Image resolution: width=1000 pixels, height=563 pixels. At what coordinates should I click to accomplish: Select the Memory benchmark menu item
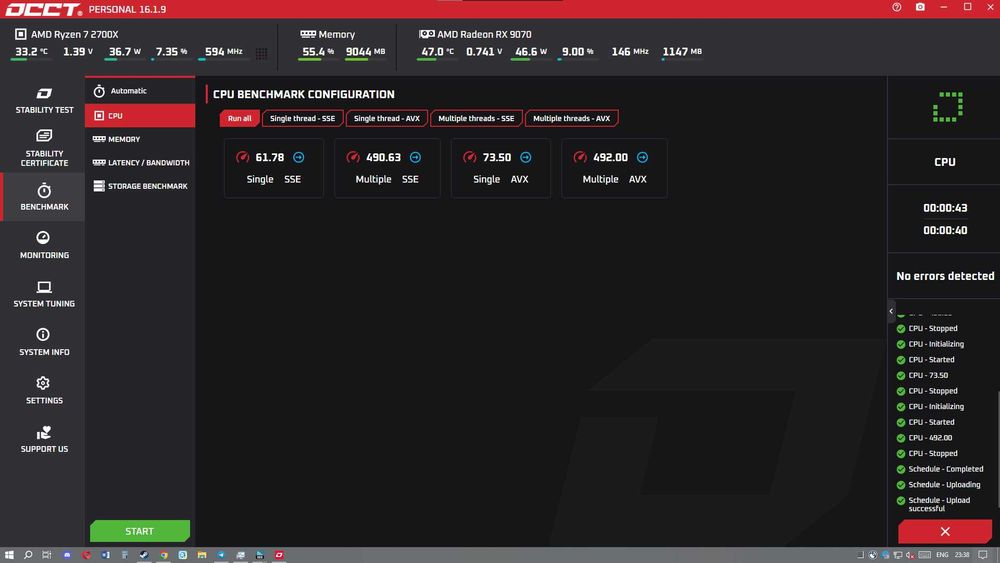[x=140, y=139]
